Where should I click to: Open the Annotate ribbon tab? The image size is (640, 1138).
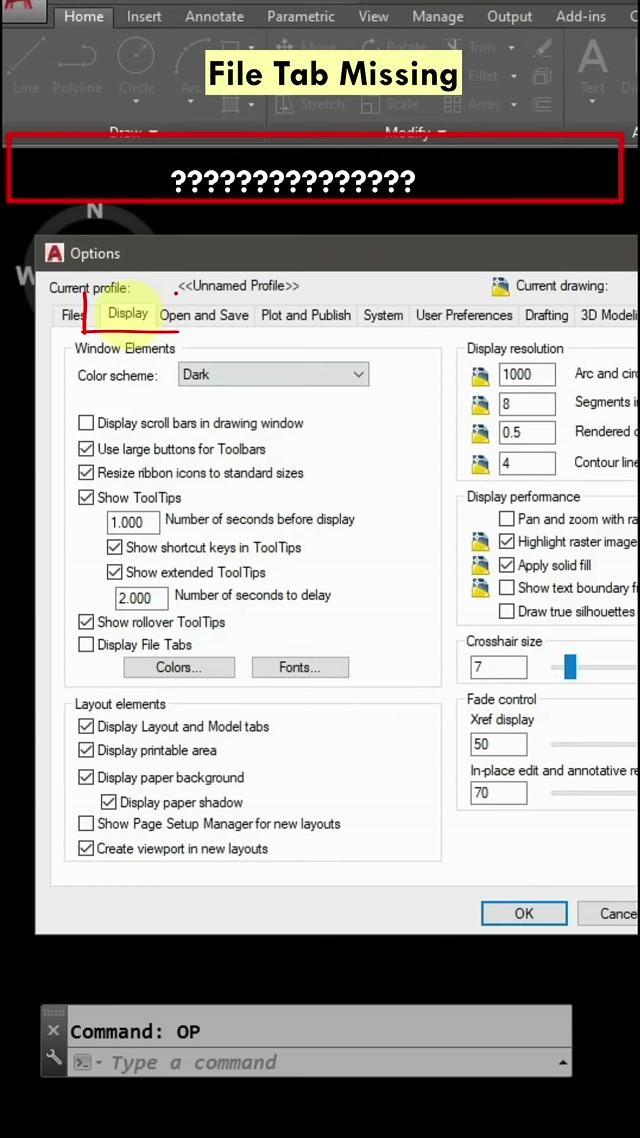point(214,16)
